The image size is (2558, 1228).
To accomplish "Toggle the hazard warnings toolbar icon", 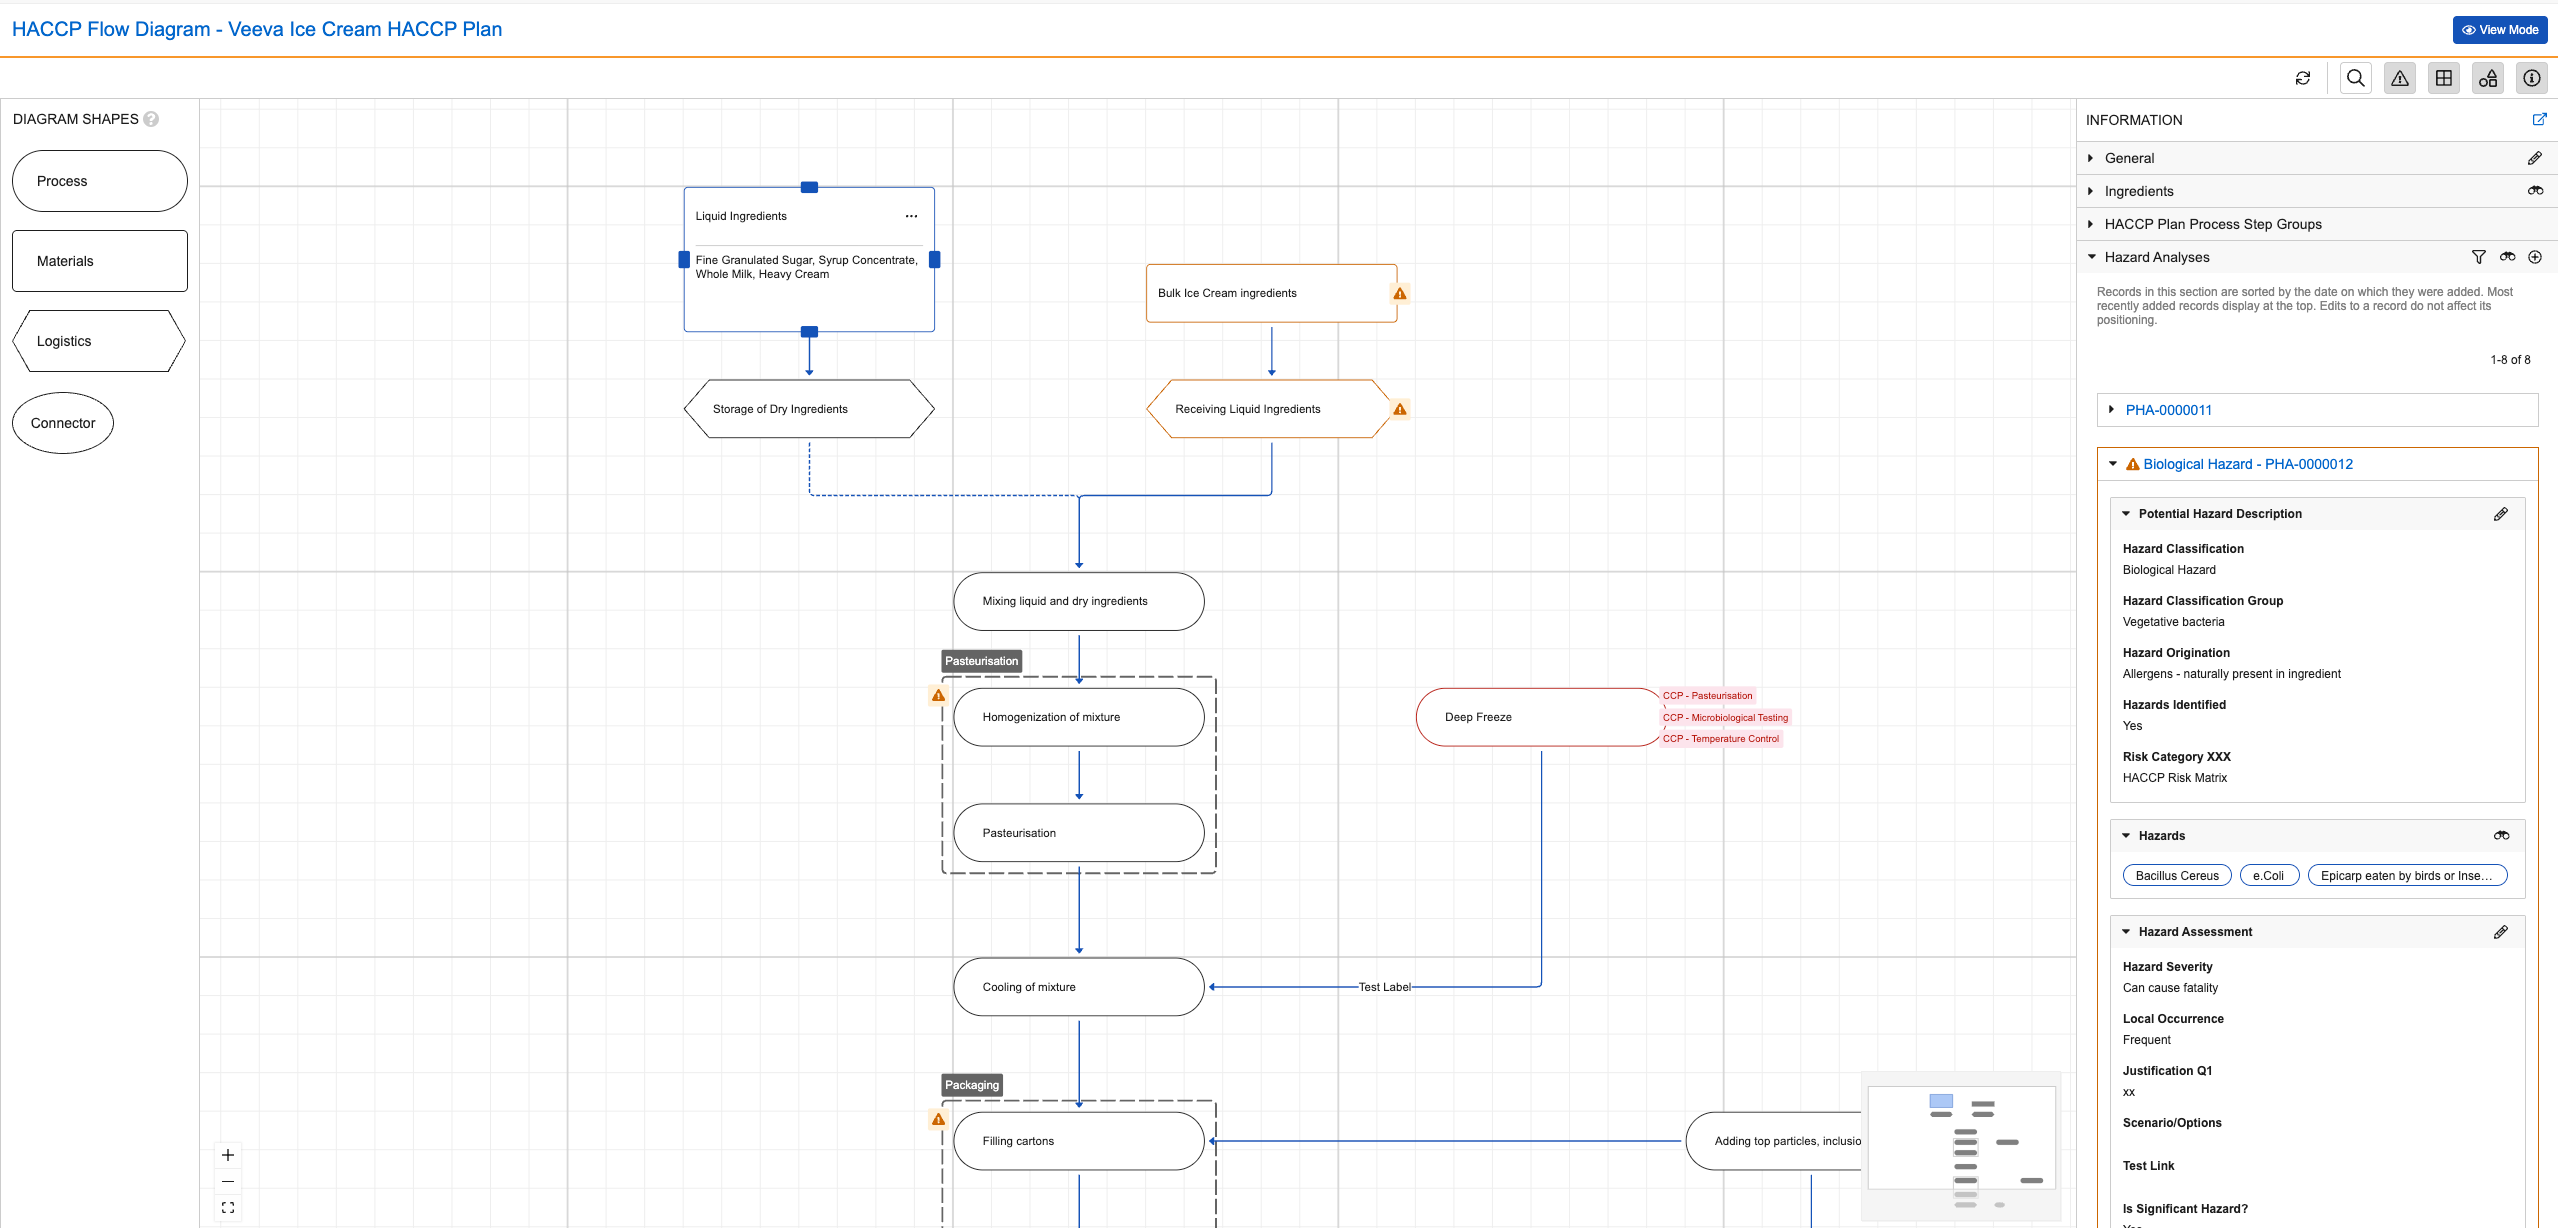I will click(2400, 78).
